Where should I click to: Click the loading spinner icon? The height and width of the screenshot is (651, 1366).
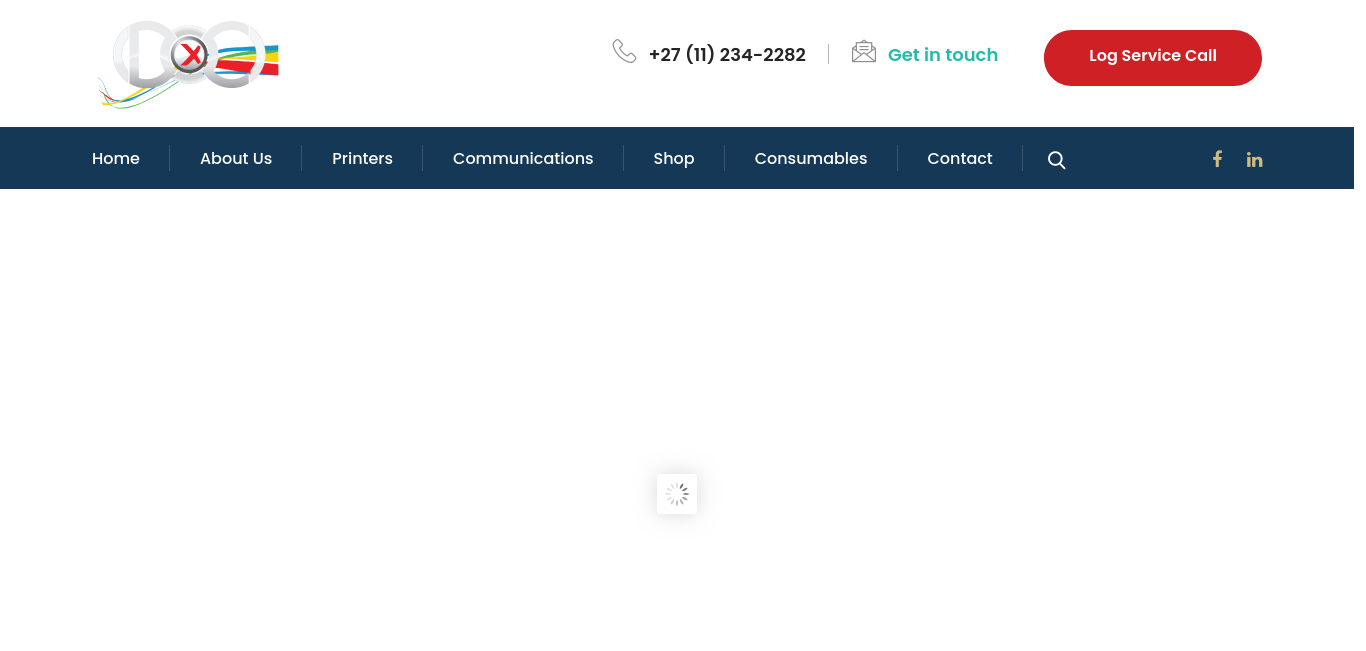tap(677, 494)
